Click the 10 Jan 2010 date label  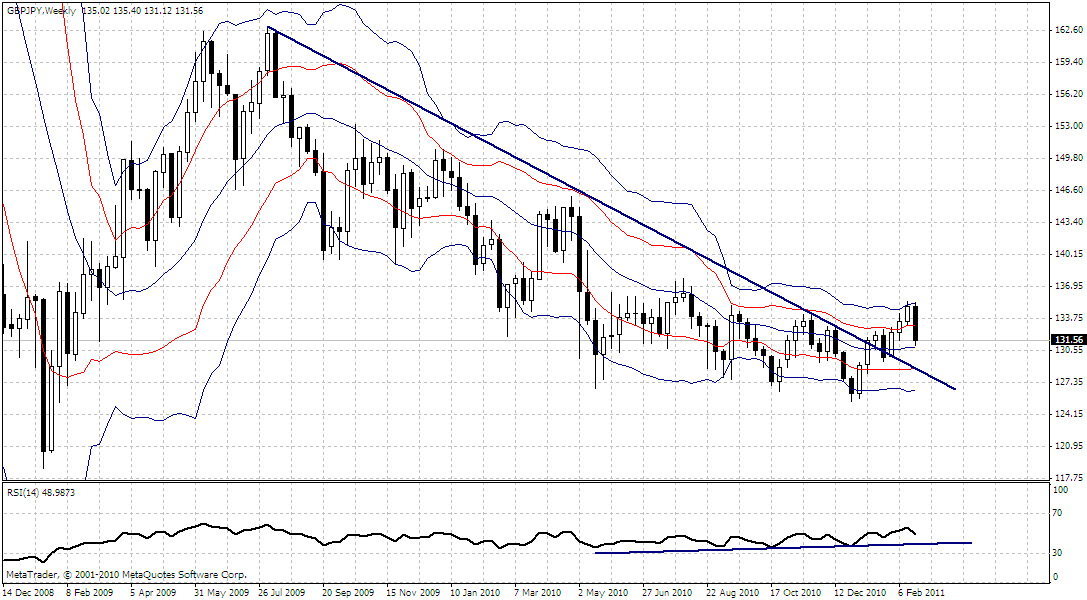pos(476,592)
